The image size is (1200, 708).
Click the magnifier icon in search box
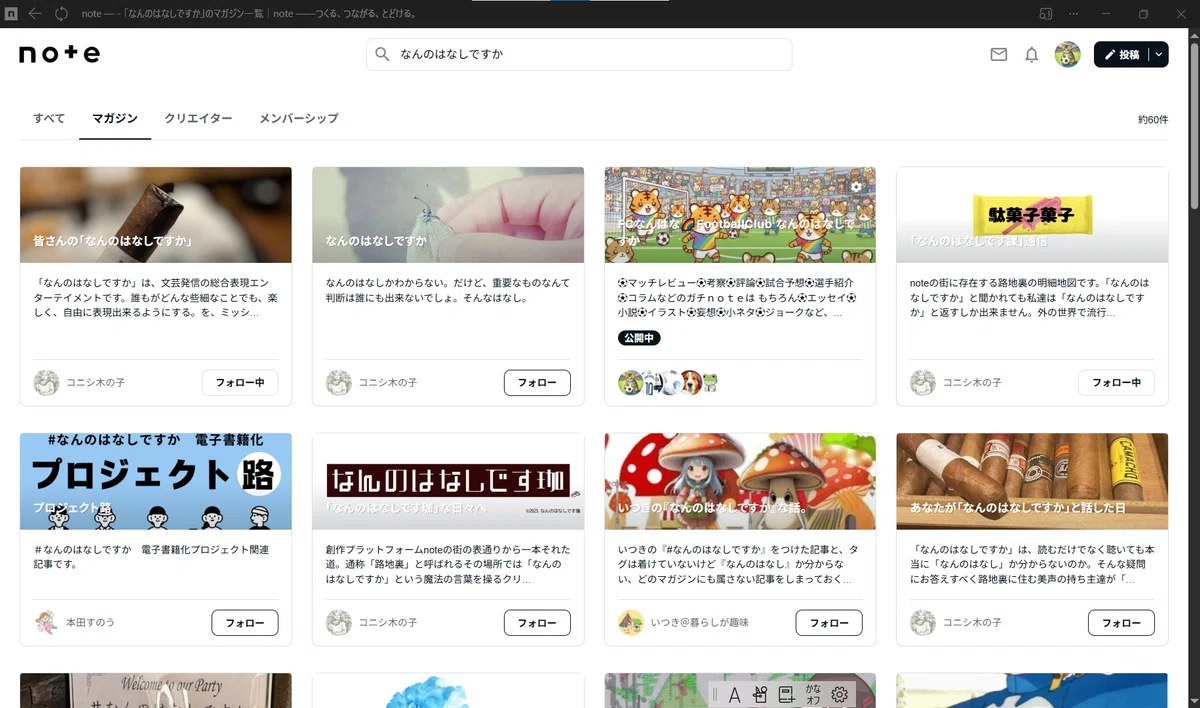tap(382, 54)
